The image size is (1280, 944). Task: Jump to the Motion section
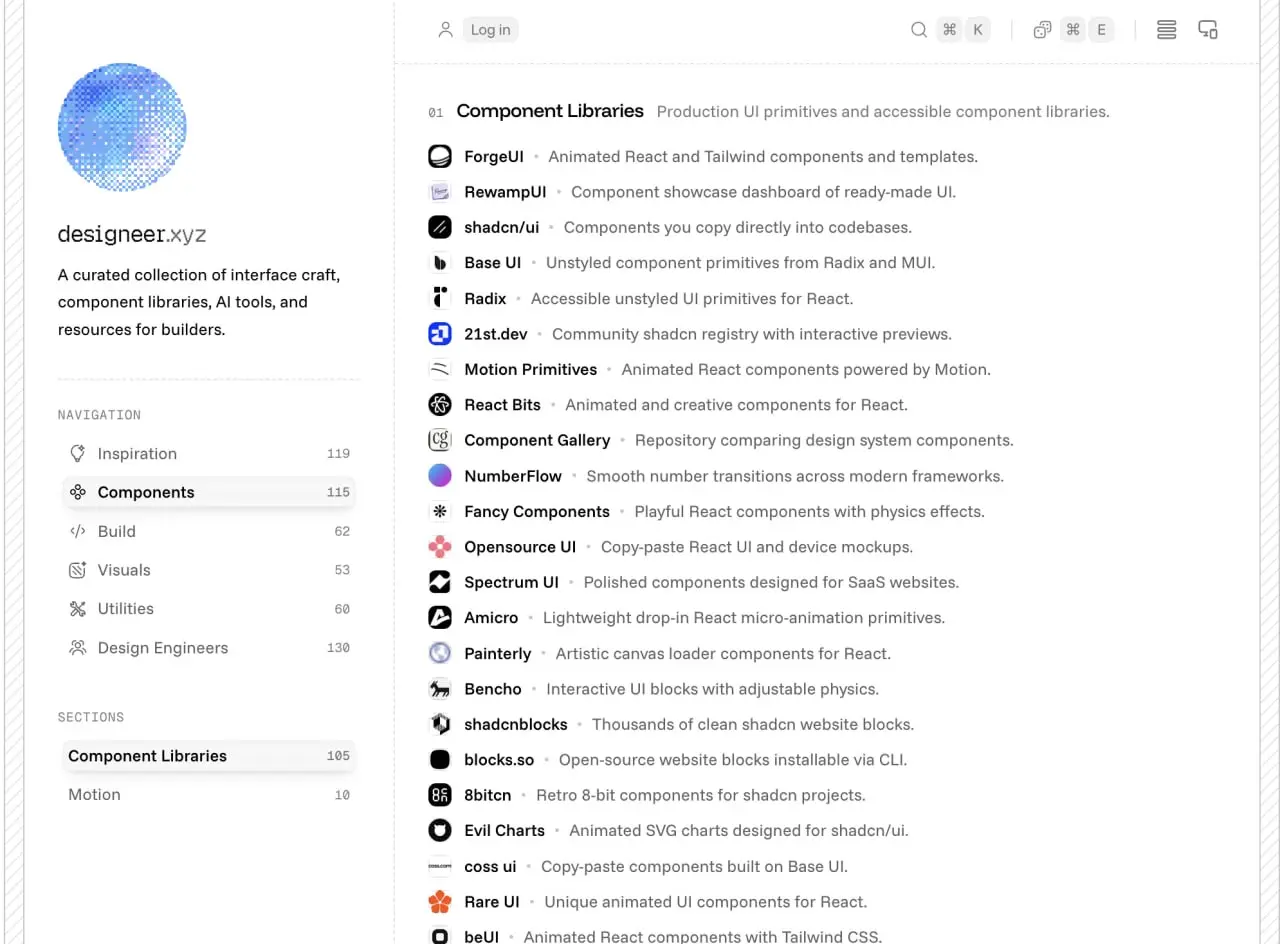point(209,795)
